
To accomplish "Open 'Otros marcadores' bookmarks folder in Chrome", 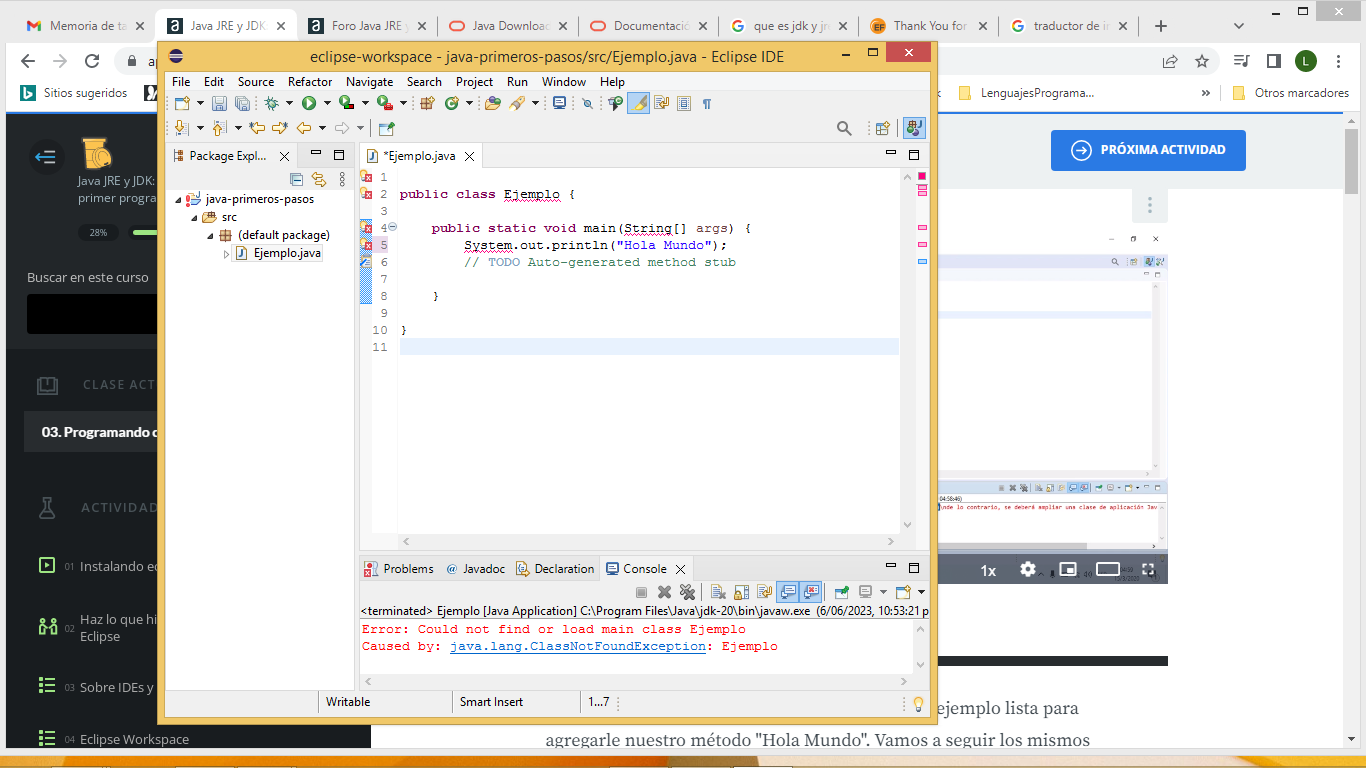I will coord(1293,93).
